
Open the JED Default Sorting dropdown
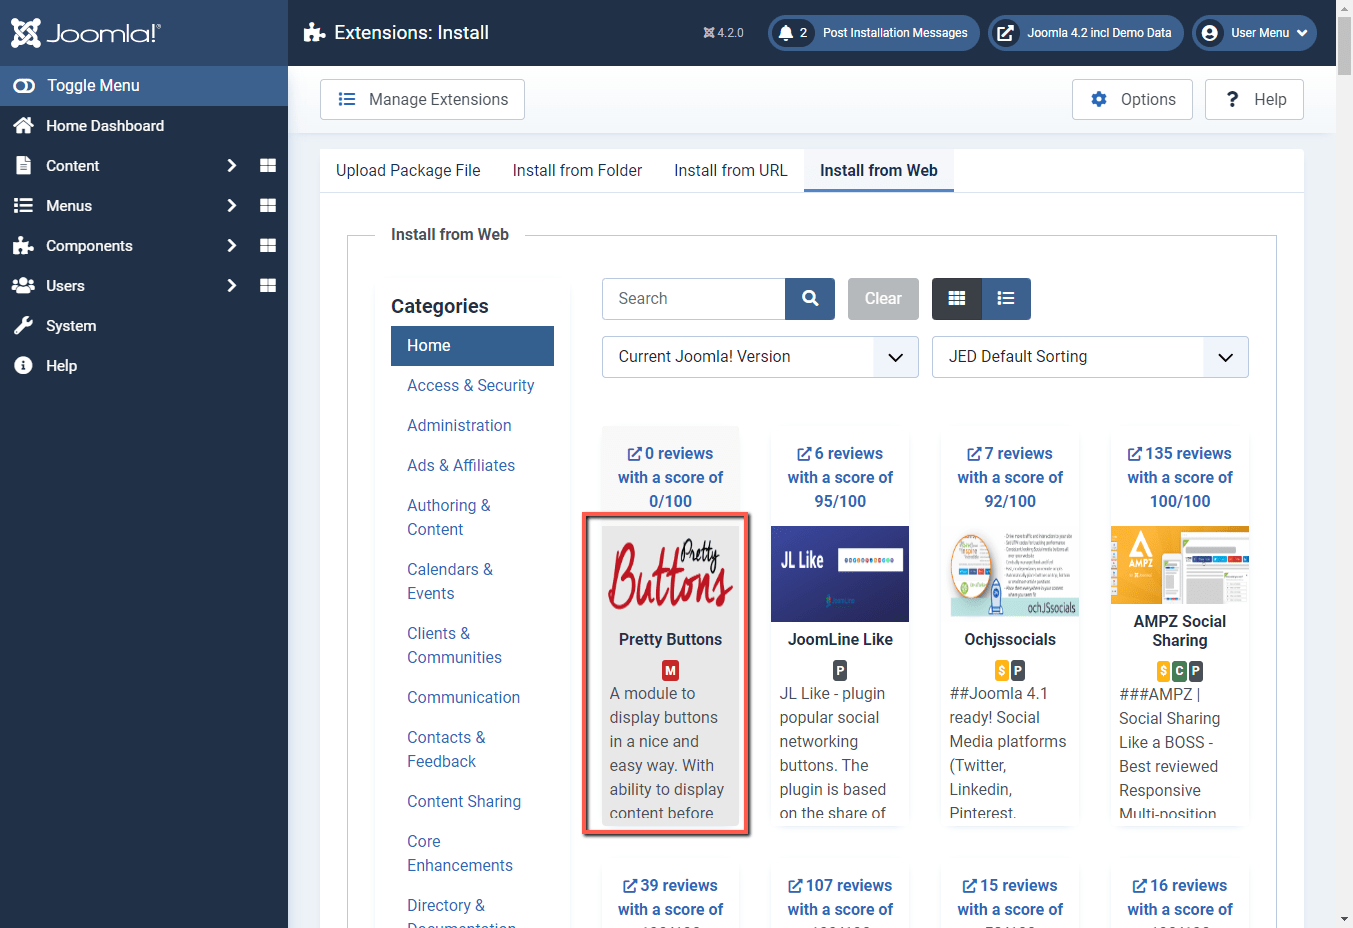[1088, 356]
